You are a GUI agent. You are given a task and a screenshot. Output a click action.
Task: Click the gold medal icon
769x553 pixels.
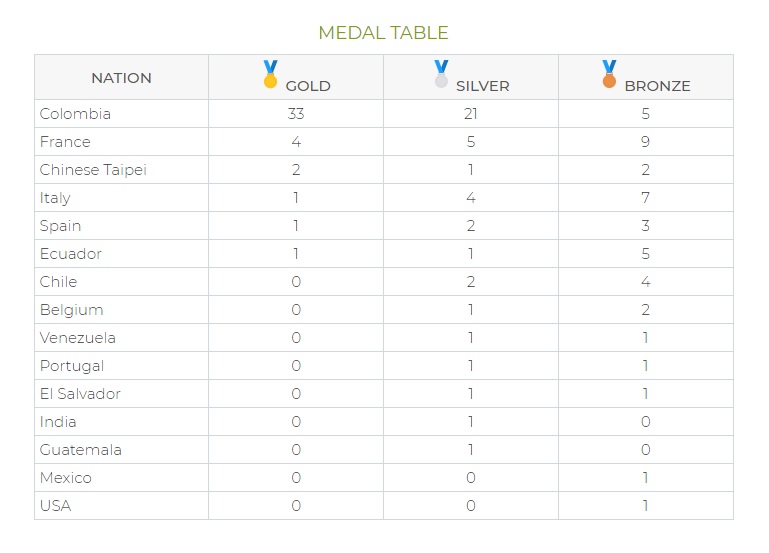tap(270, 74)
